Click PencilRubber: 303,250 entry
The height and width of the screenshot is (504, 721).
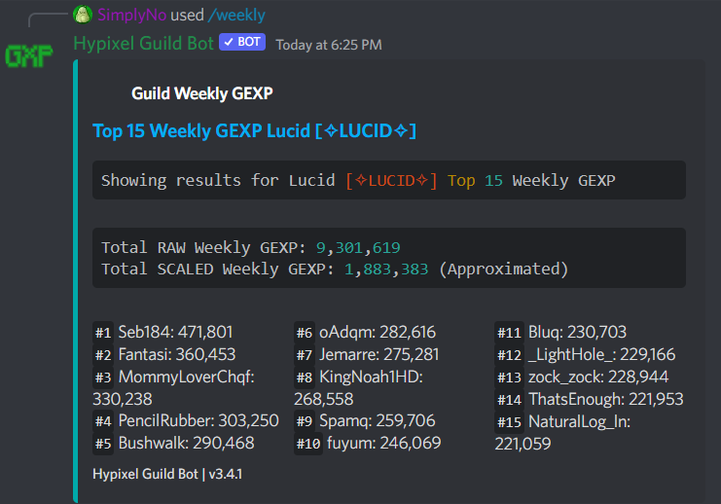click(x=199, y=421)
